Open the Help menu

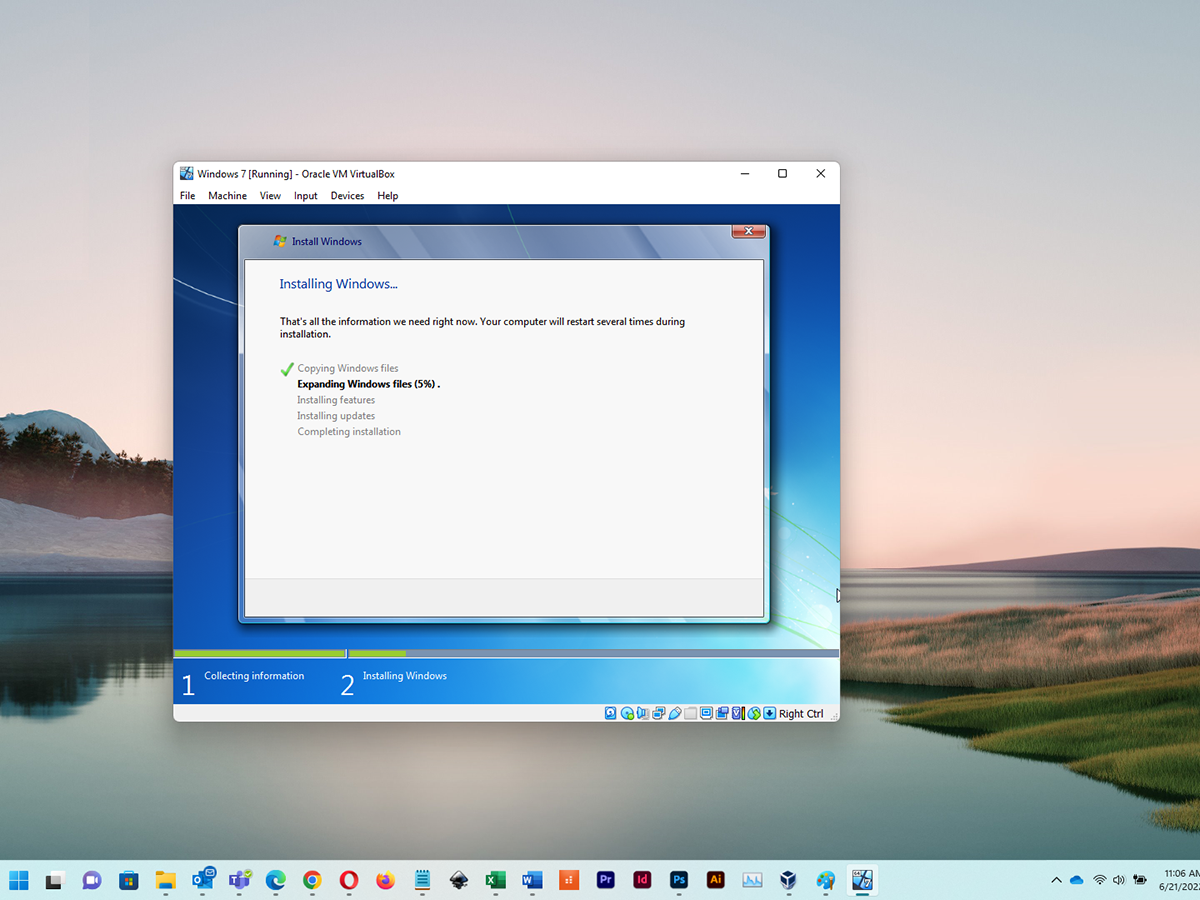point(388,196)
